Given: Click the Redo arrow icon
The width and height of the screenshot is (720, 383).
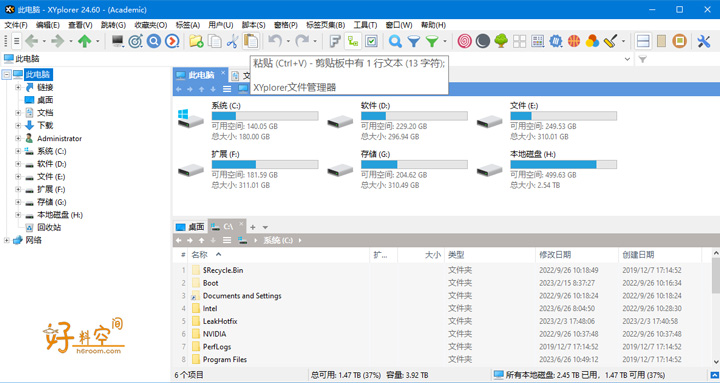Looking at the screenshot, I should (302, 41).
